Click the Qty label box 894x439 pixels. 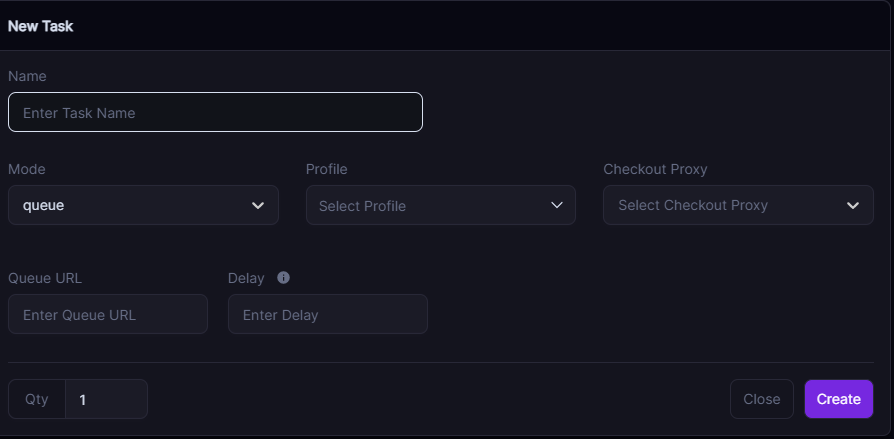point(37,399)
